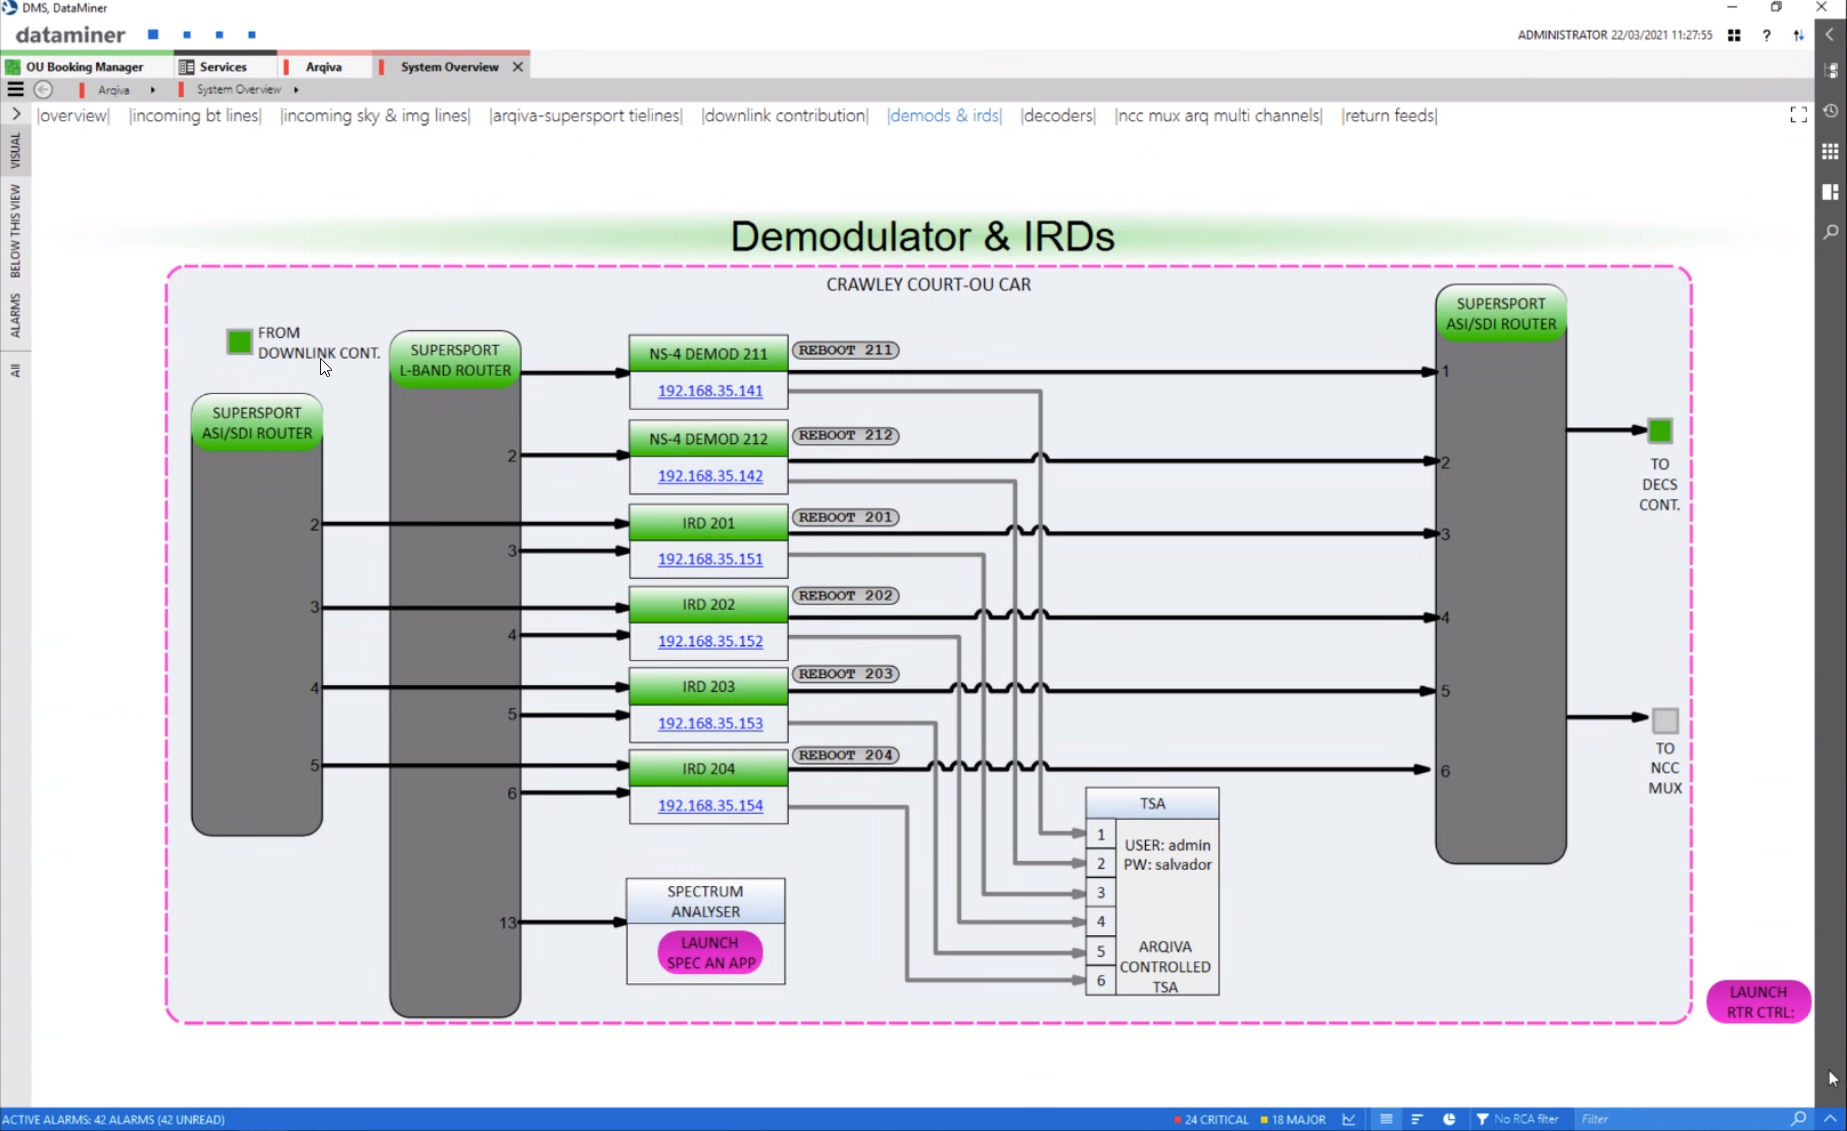Select the VISUAL side tab
Screen dimensions: 1847x1131
coord(15,150)
